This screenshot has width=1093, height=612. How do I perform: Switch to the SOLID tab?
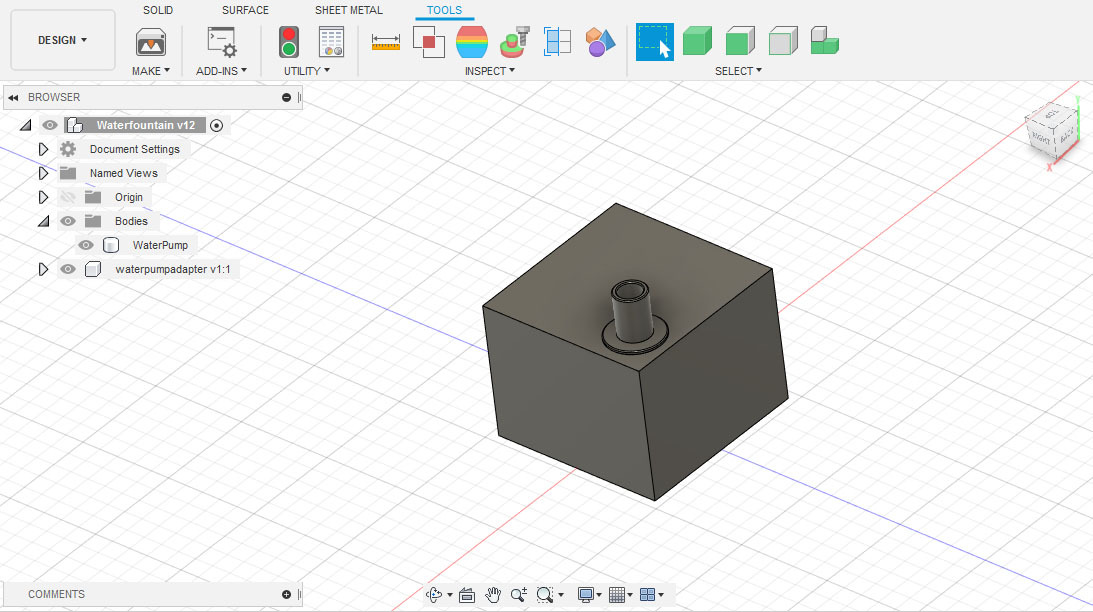158,10
